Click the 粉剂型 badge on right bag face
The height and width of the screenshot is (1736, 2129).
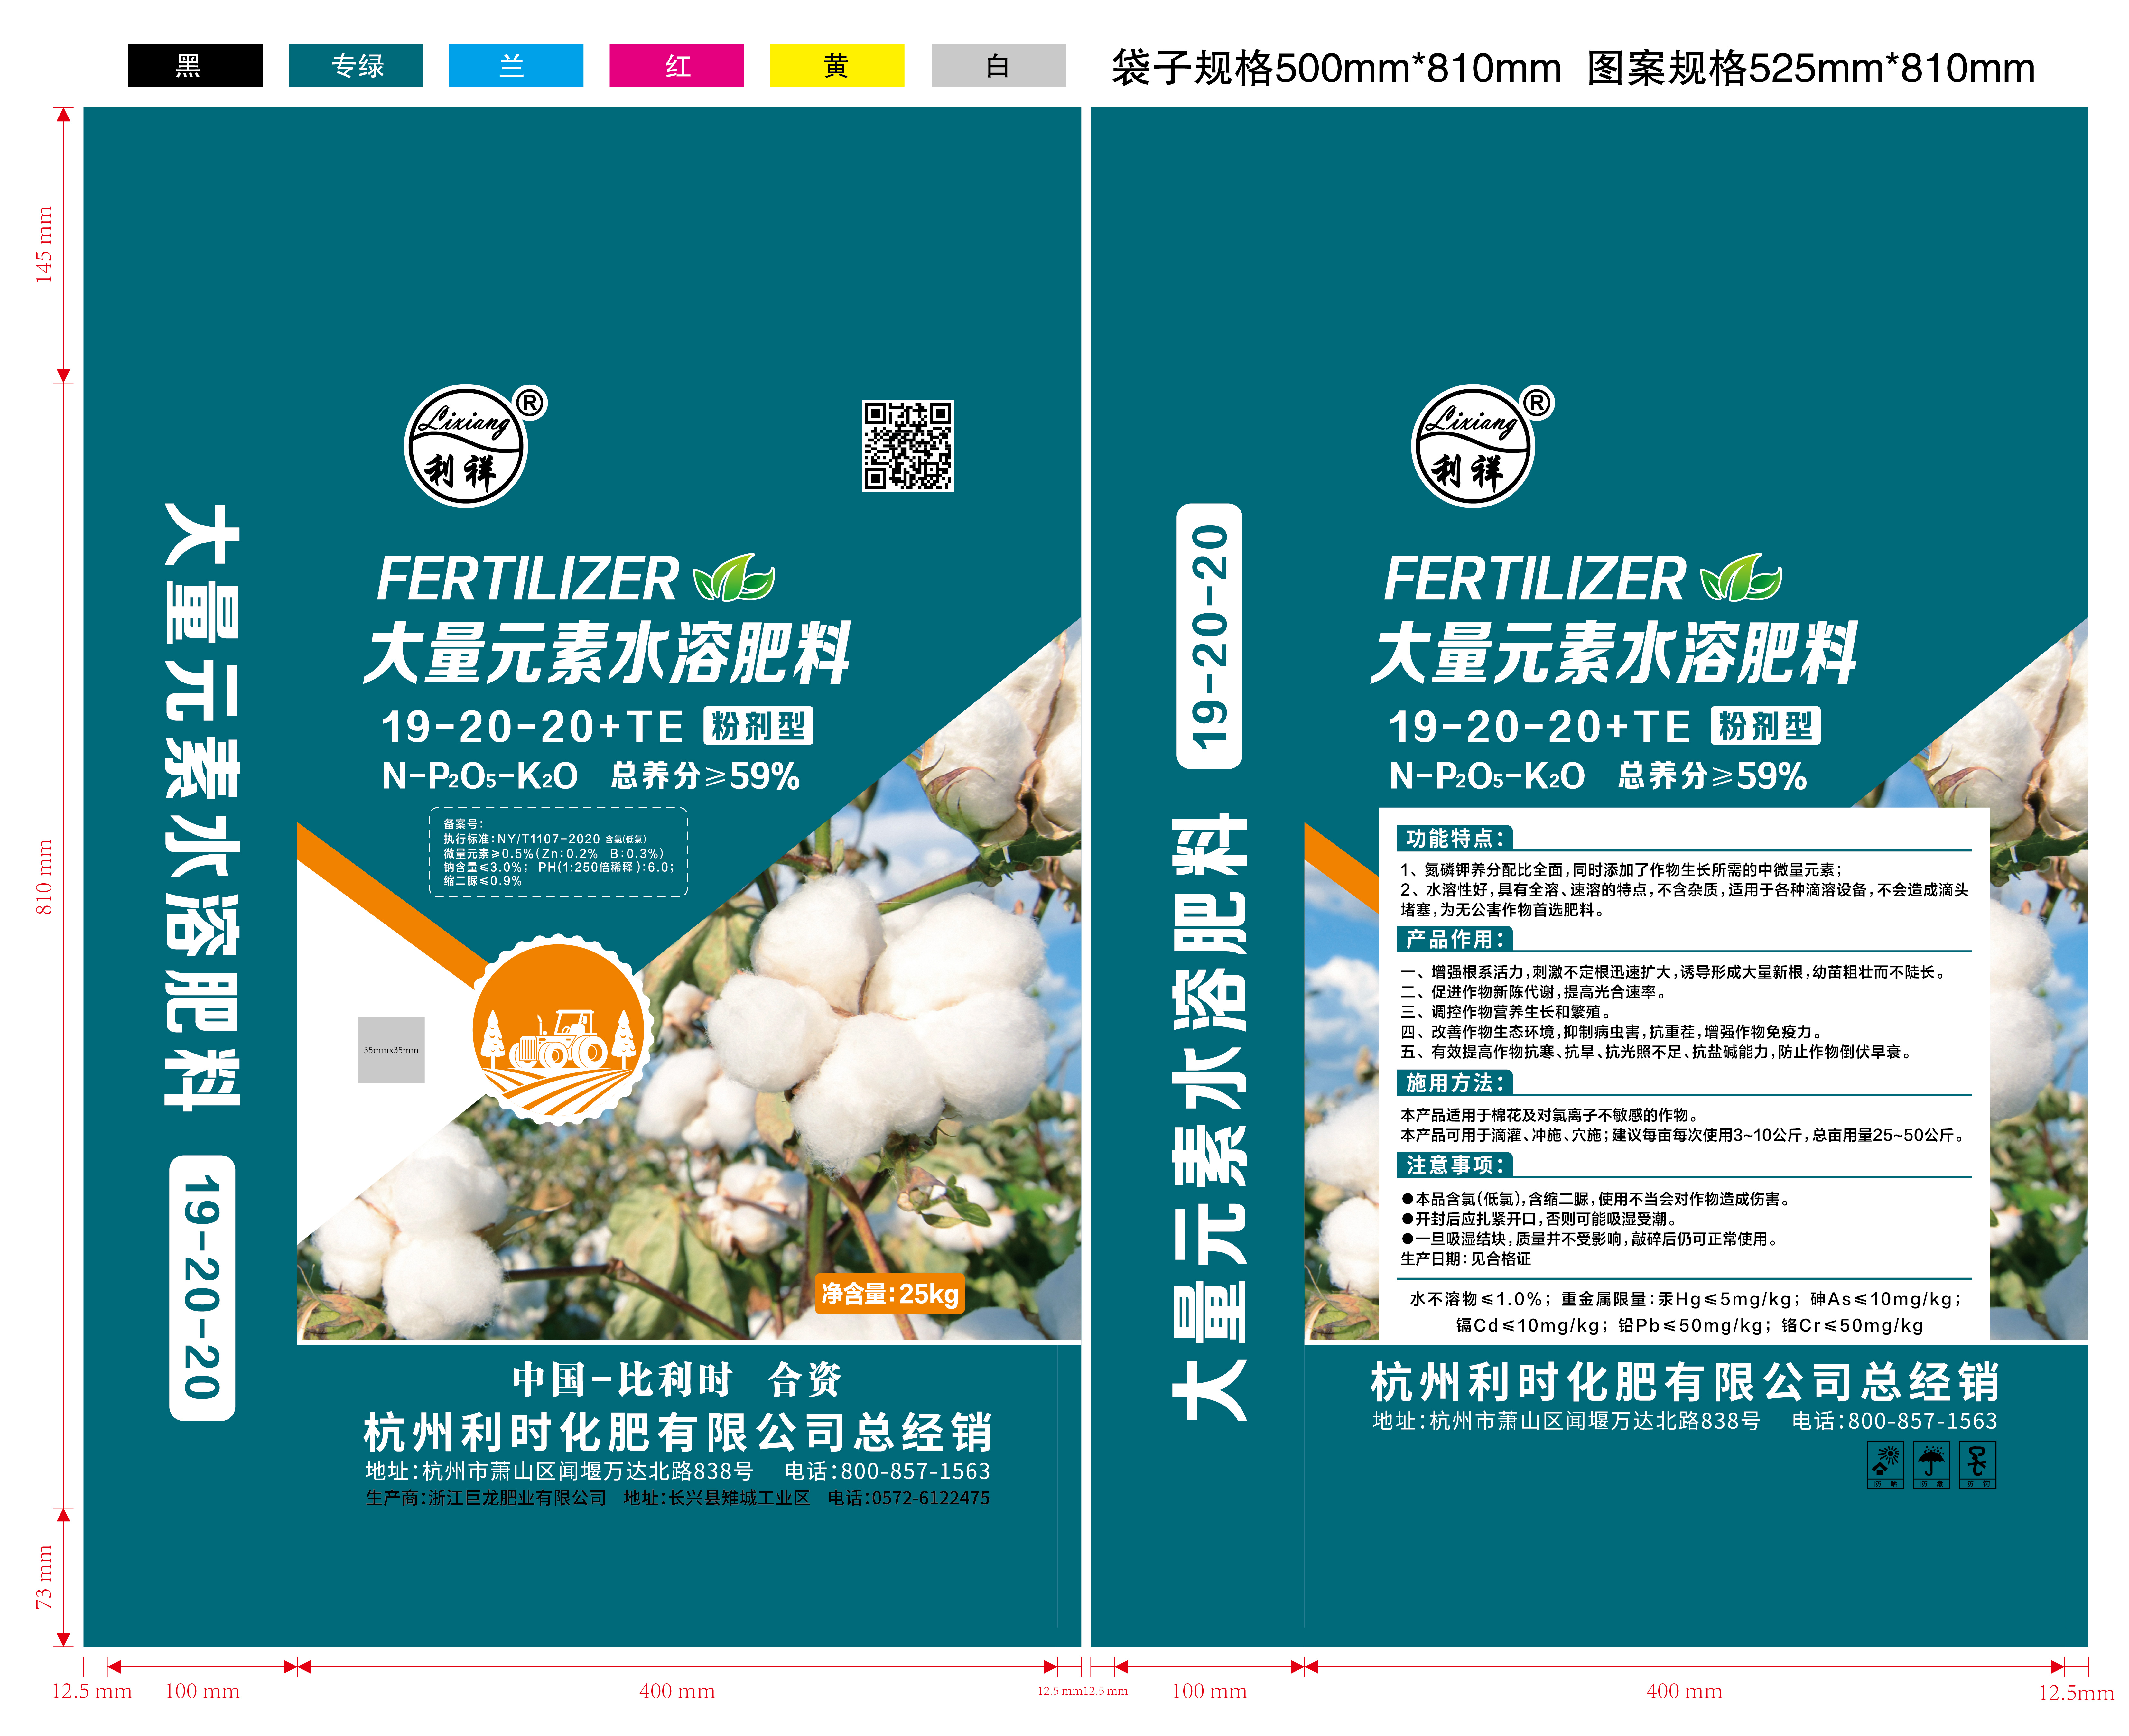tap(1766, 726)
